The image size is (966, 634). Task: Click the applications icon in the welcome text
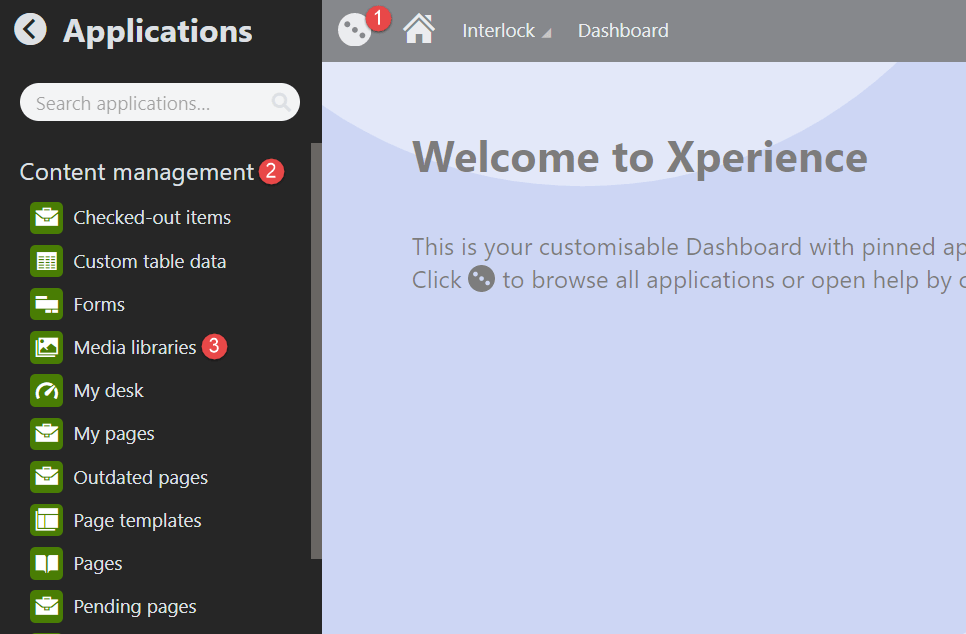click(x=481, y=278)
